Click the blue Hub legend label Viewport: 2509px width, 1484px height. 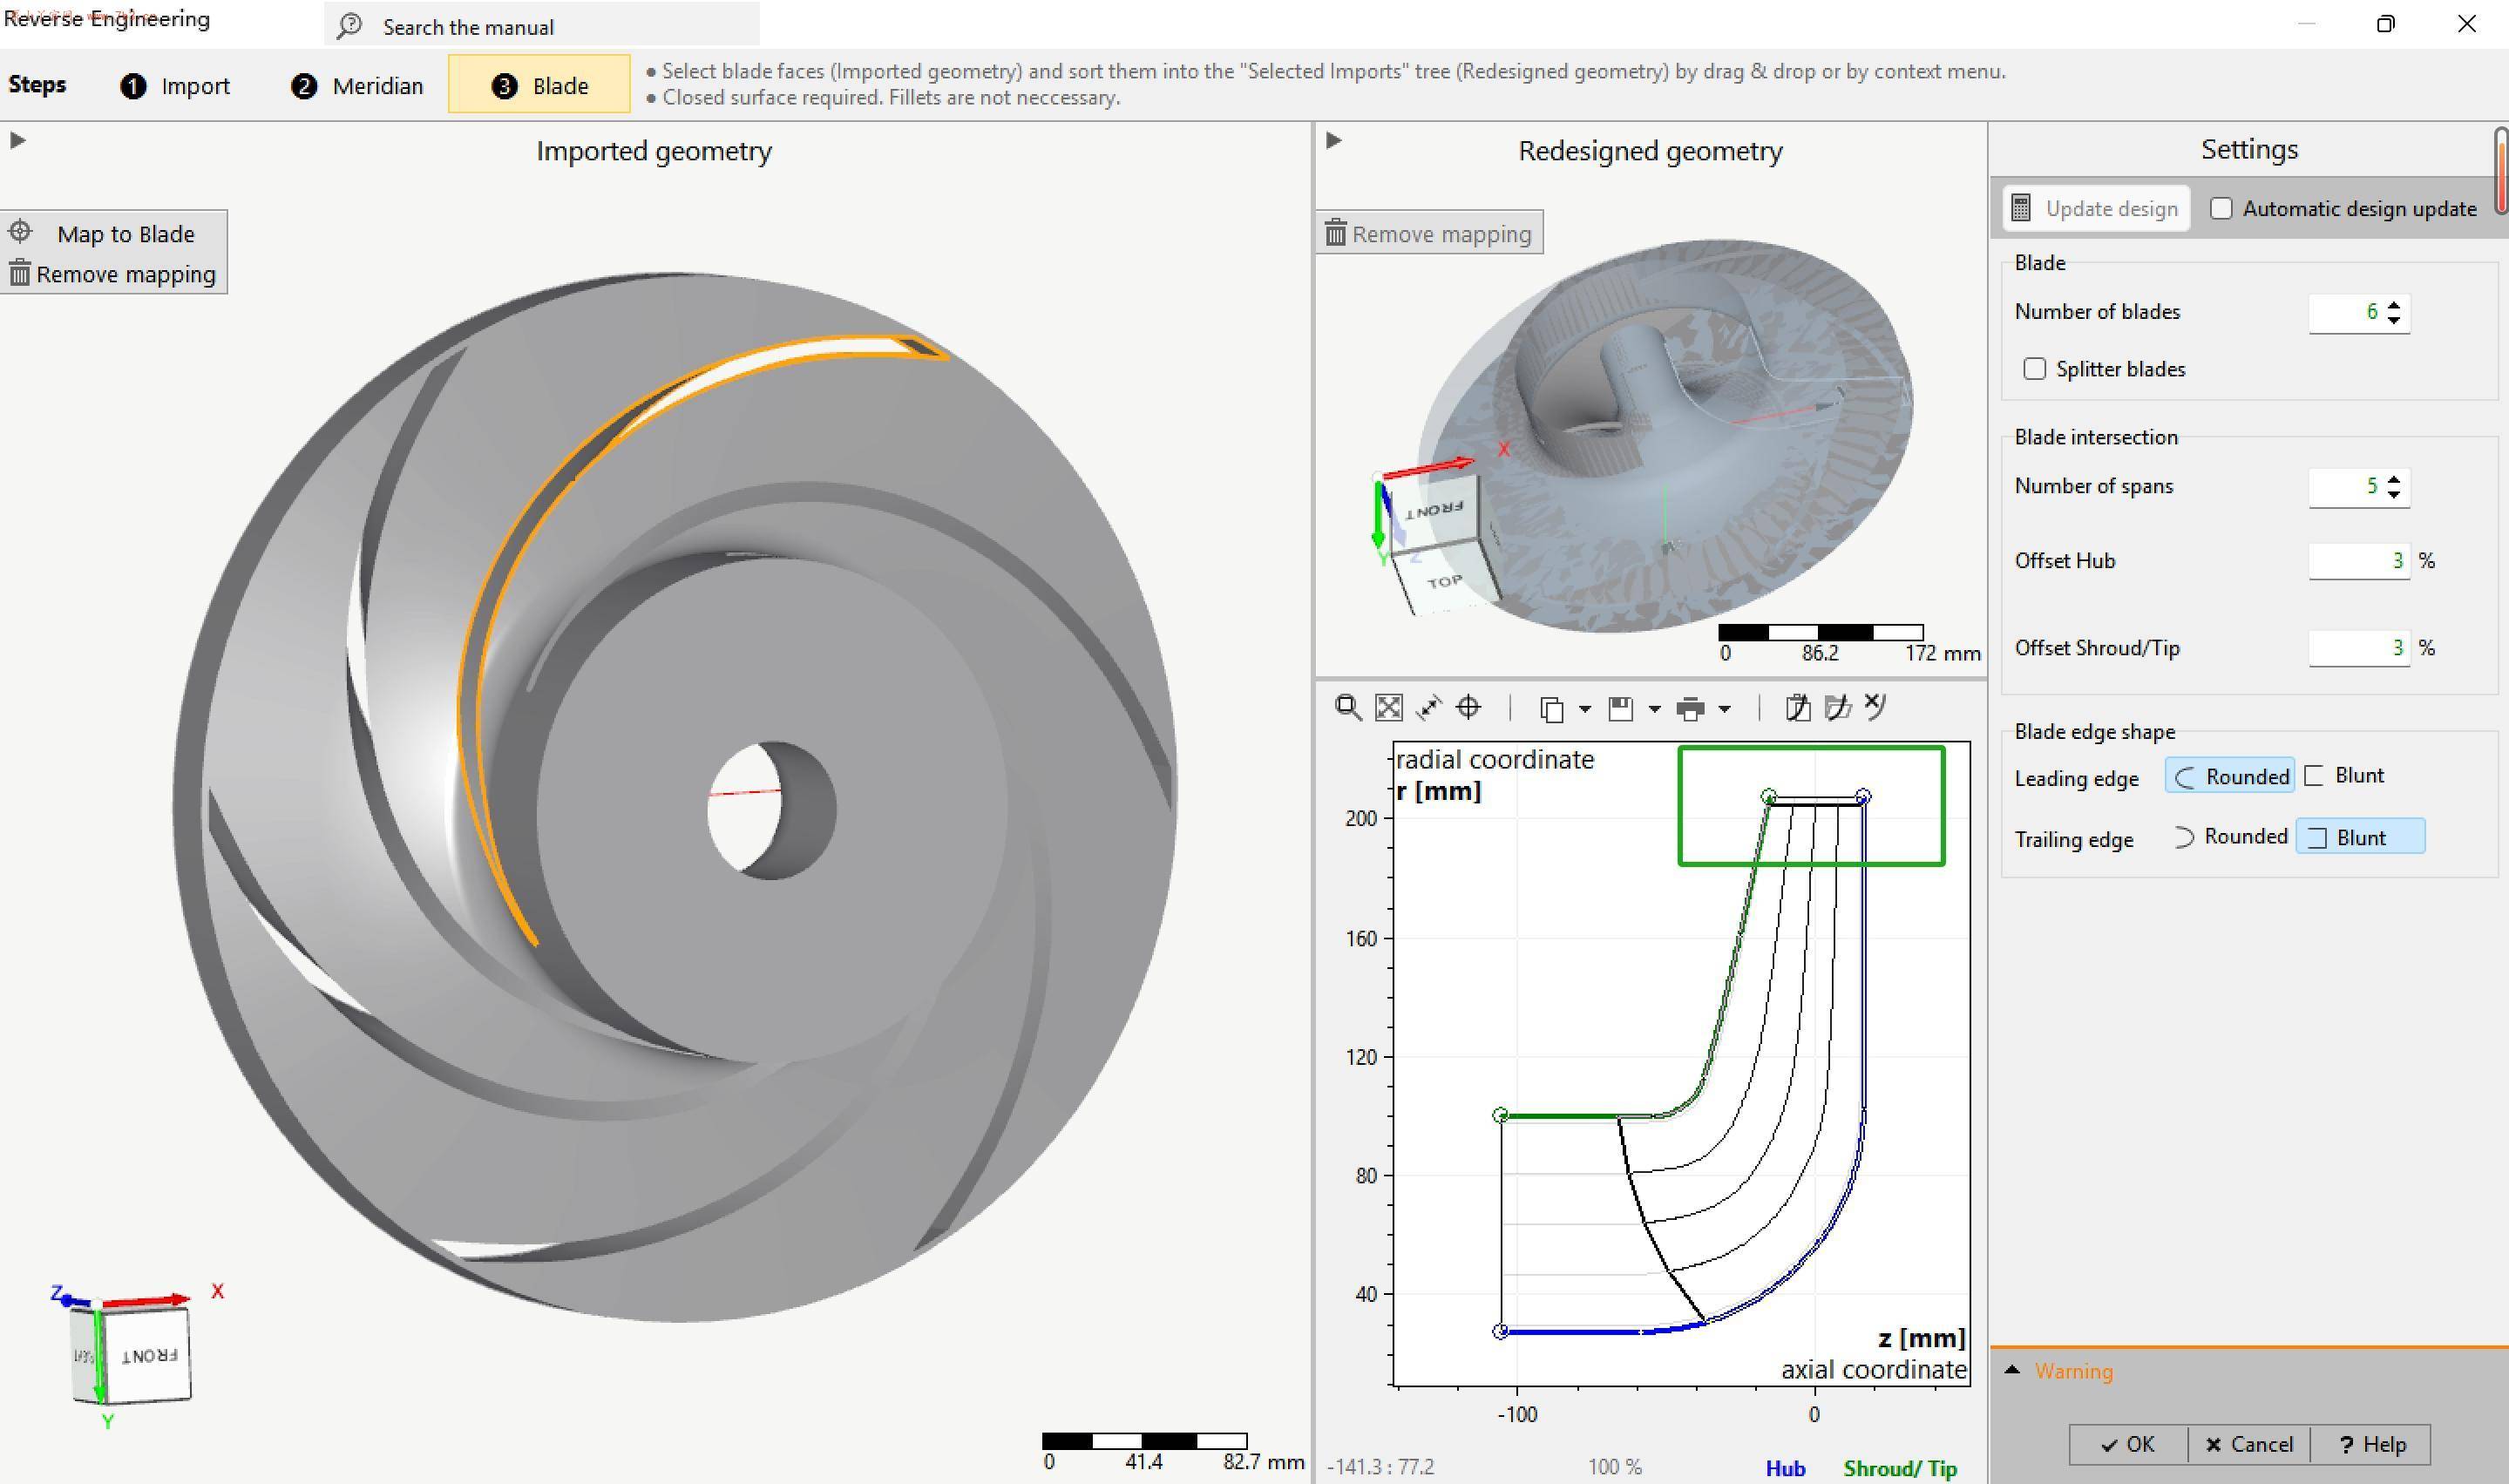[1785, 1468]
